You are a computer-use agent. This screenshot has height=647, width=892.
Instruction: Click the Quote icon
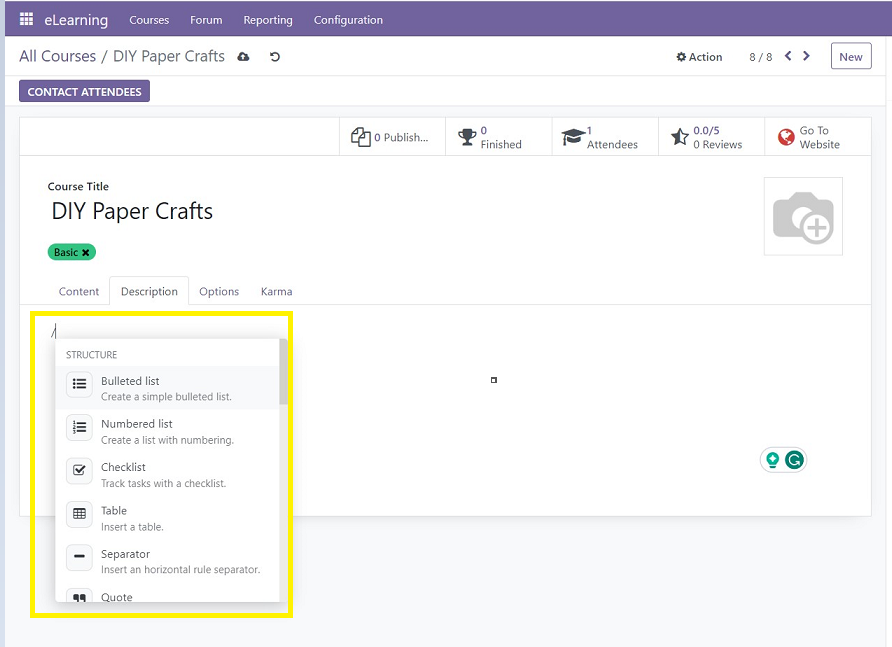[79, 596]
